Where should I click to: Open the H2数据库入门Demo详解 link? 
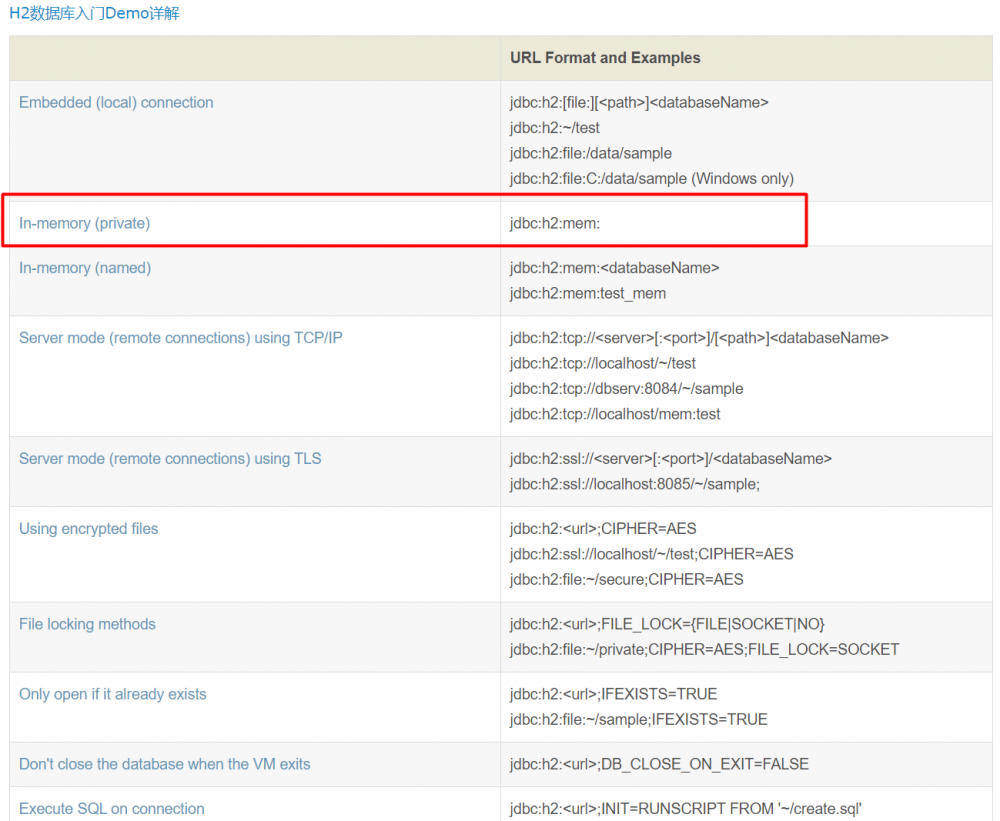(95, 14)
